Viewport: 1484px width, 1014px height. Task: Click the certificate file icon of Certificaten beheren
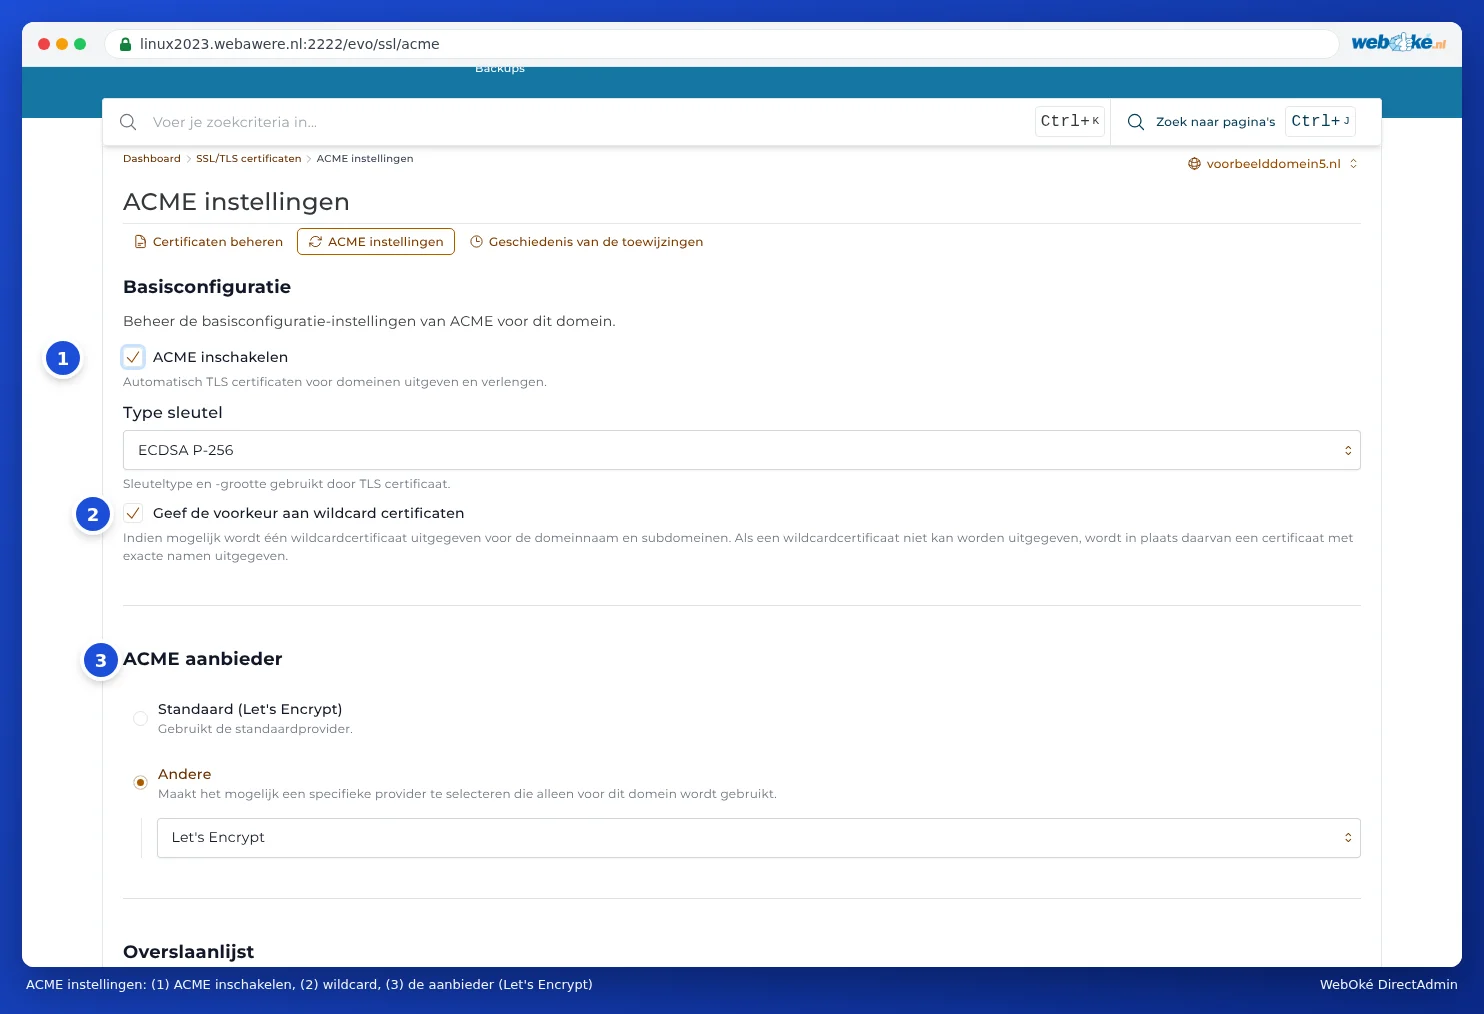[140, 242]
